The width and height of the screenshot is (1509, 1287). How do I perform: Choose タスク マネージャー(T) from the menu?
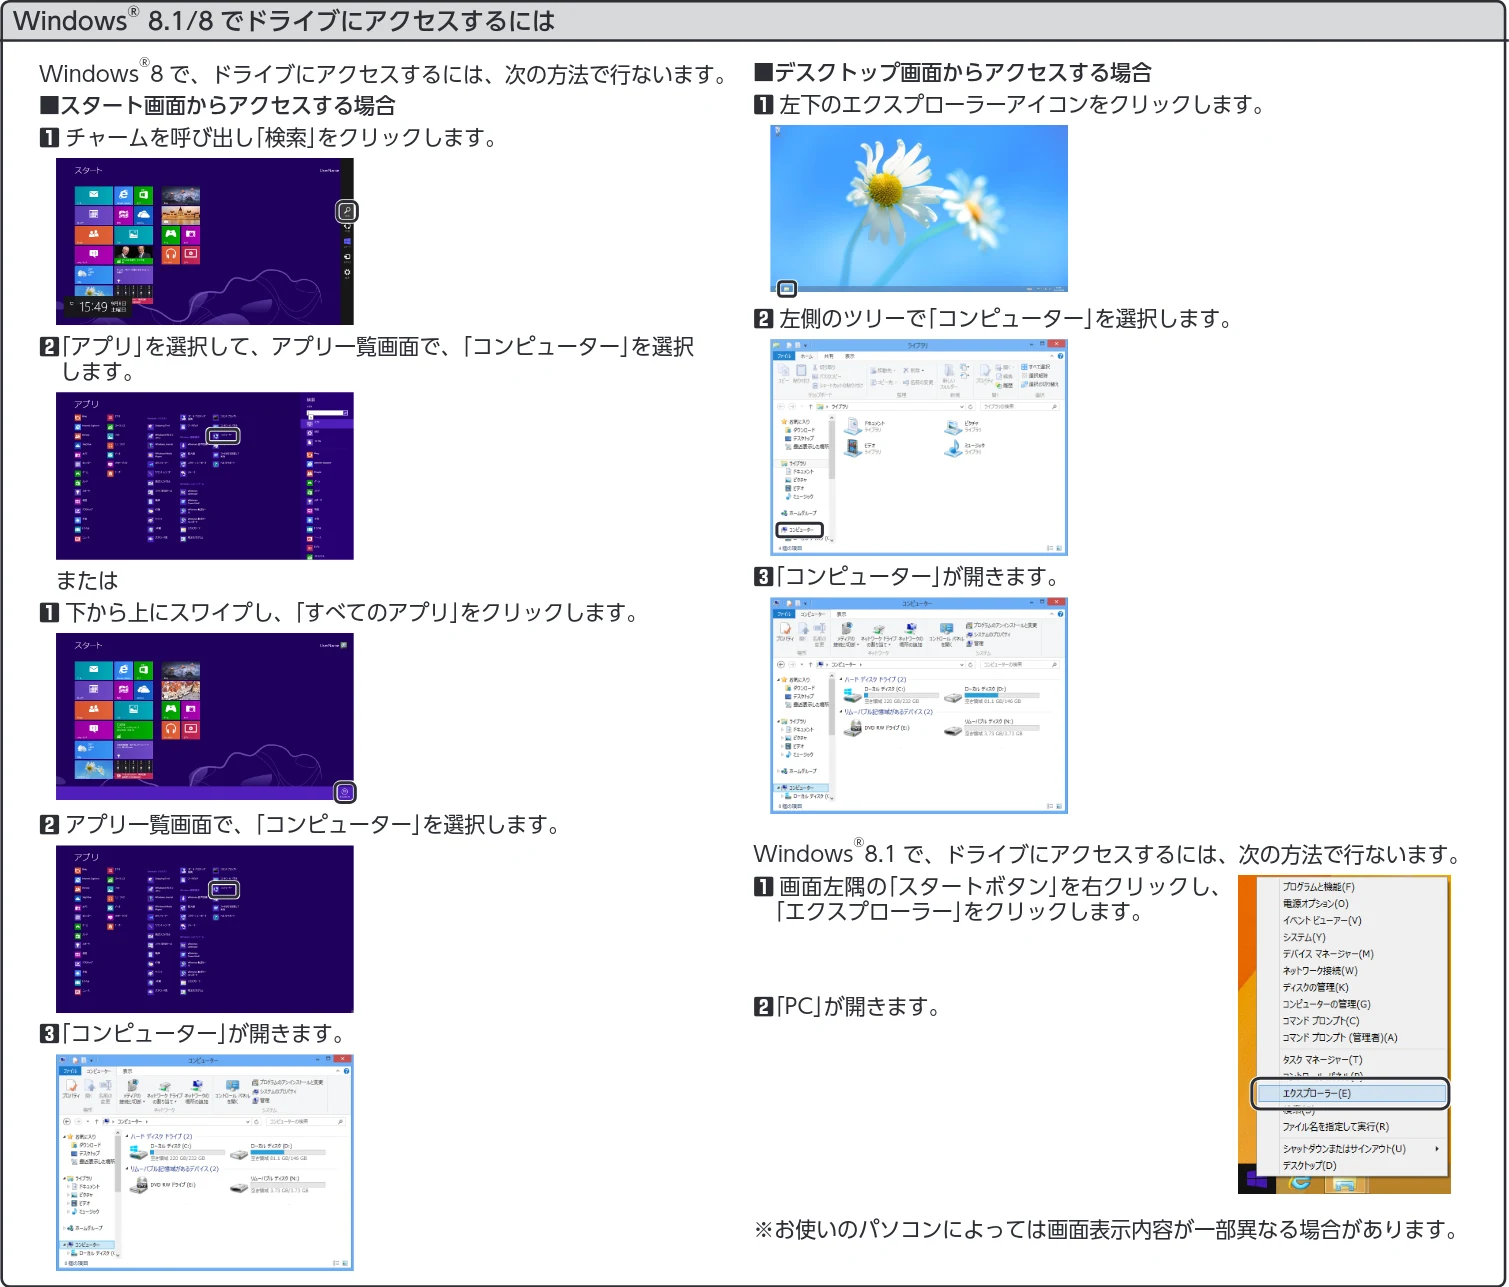pos(1322,1059)
